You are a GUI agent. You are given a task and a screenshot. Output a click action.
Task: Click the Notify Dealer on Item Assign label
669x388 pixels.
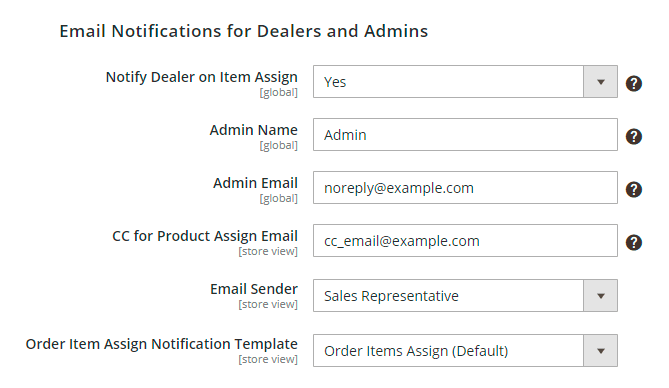click(x=201, y=77)
